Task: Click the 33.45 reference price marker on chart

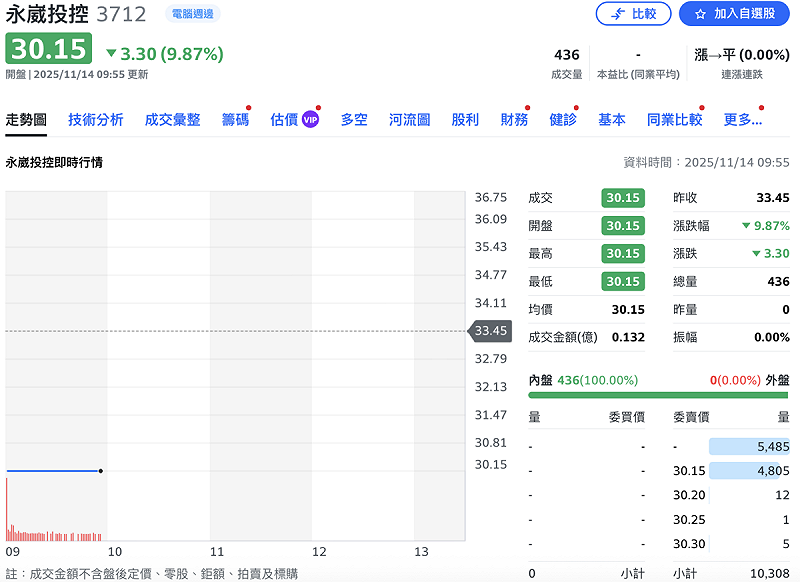Action: pyautogui.click(x=489, y=330)
